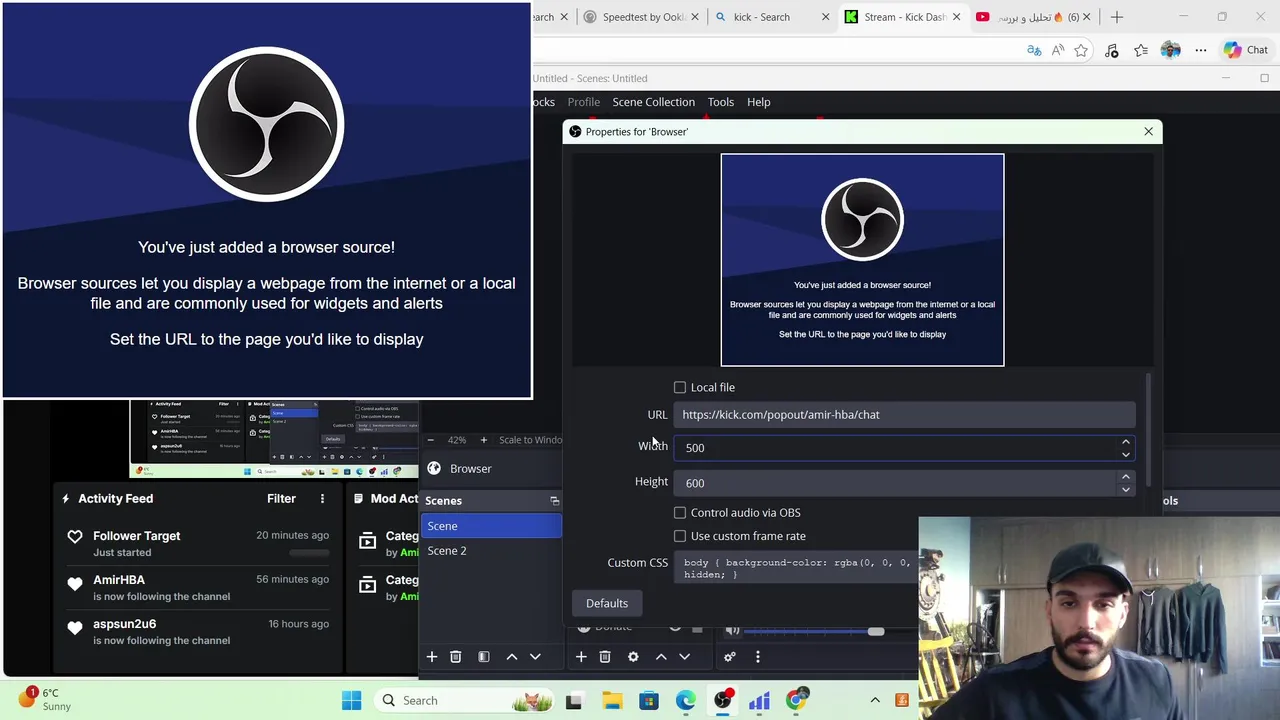
Task: Switch to Stream - Kick Dashboard tab
Action: [901, 17]
